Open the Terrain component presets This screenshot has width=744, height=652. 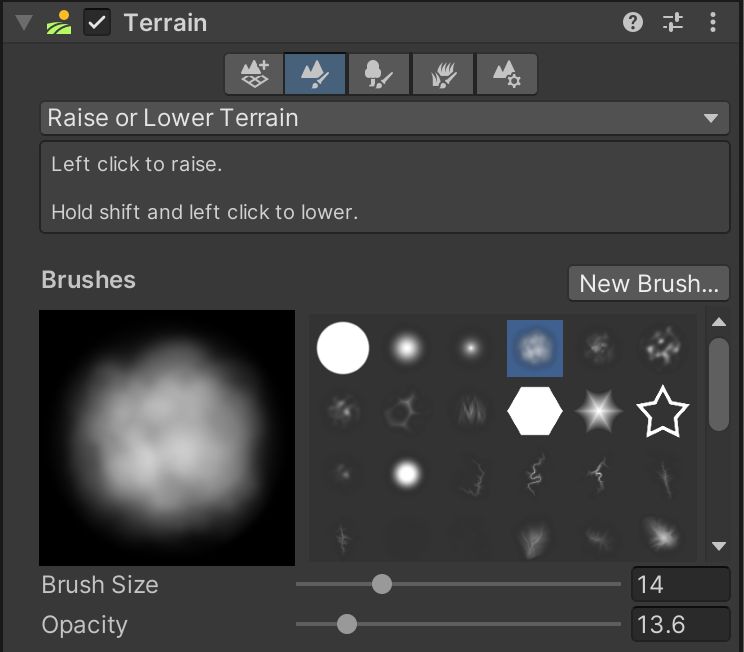(673, 22)
